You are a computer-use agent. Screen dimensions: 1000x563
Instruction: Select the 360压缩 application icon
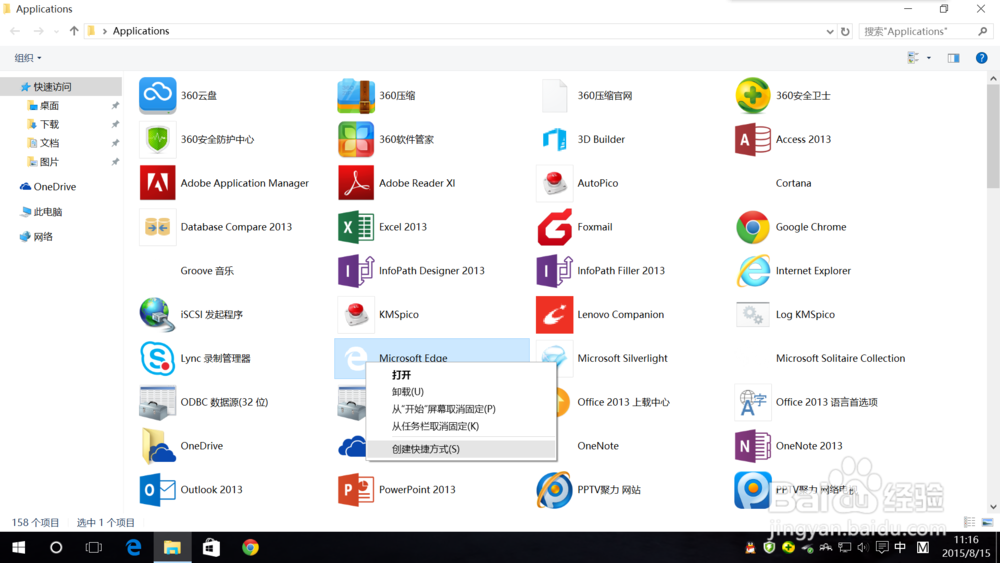pos(356,96)
